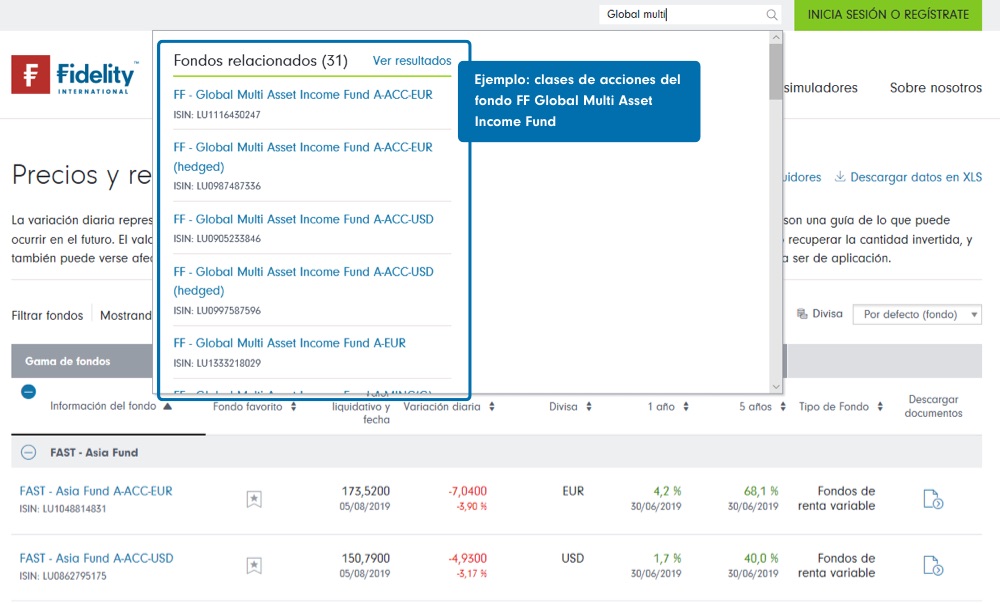1000x604 pixels.
Task: Click 1,7 % one-year return
Action: [667, 558]
